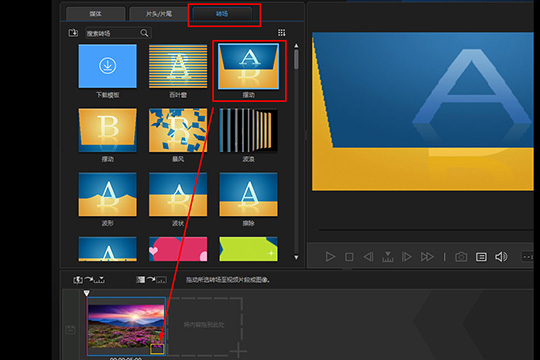
Task: Step back one frame in preview
Action: (x=368, y=257)
